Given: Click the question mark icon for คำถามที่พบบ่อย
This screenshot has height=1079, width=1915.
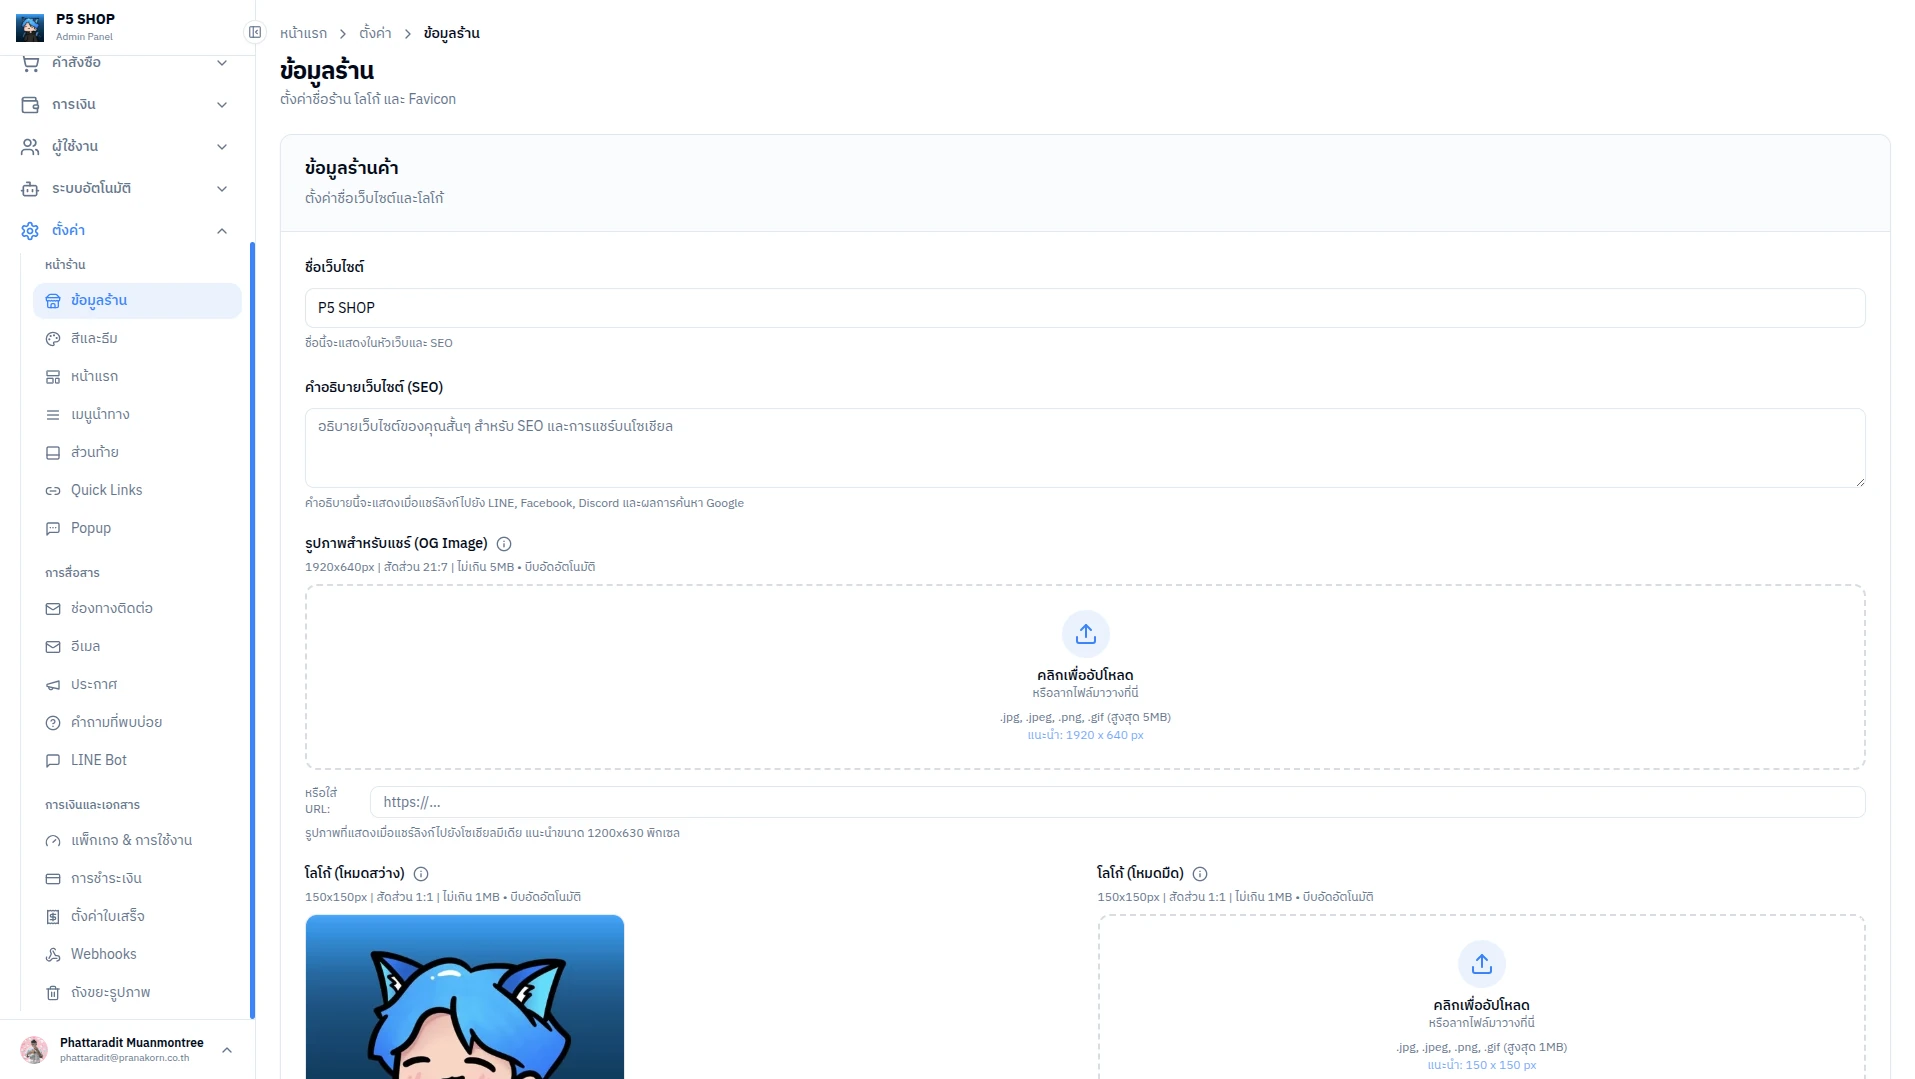Looking at the screenshot, I should pyautogui.click(x=53, y=723).
